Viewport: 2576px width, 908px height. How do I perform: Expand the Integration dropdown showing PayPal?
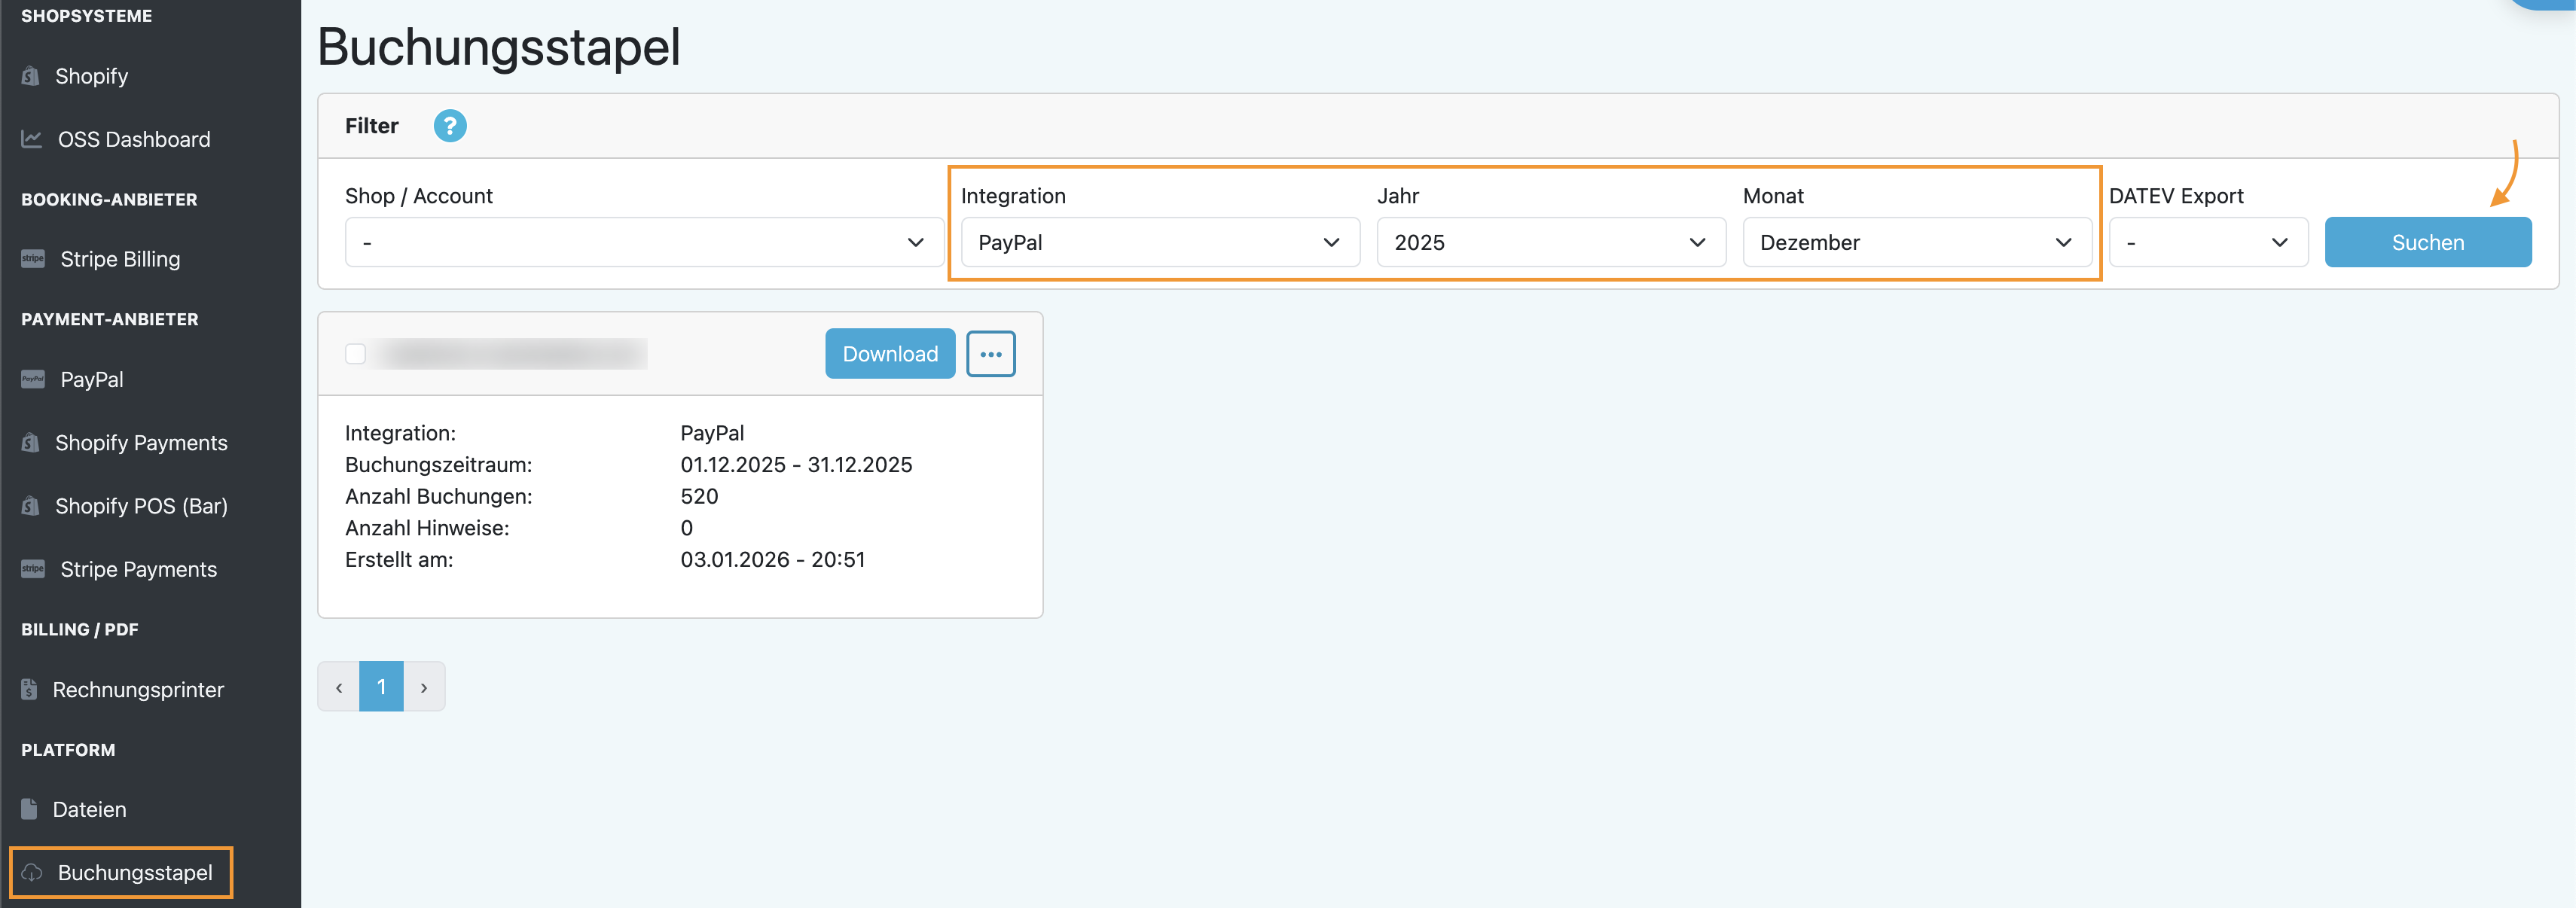click(1159, 243)
